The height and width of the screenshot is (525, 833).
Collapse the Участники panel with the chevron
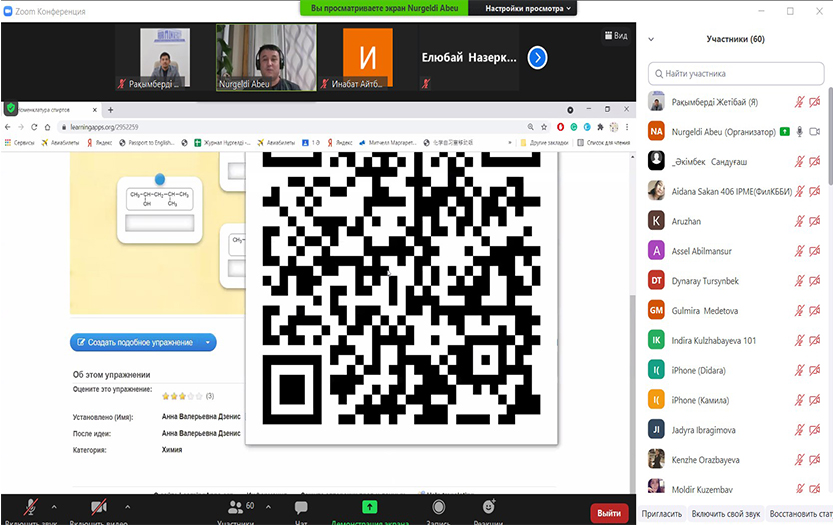click(x=651, y=39)
